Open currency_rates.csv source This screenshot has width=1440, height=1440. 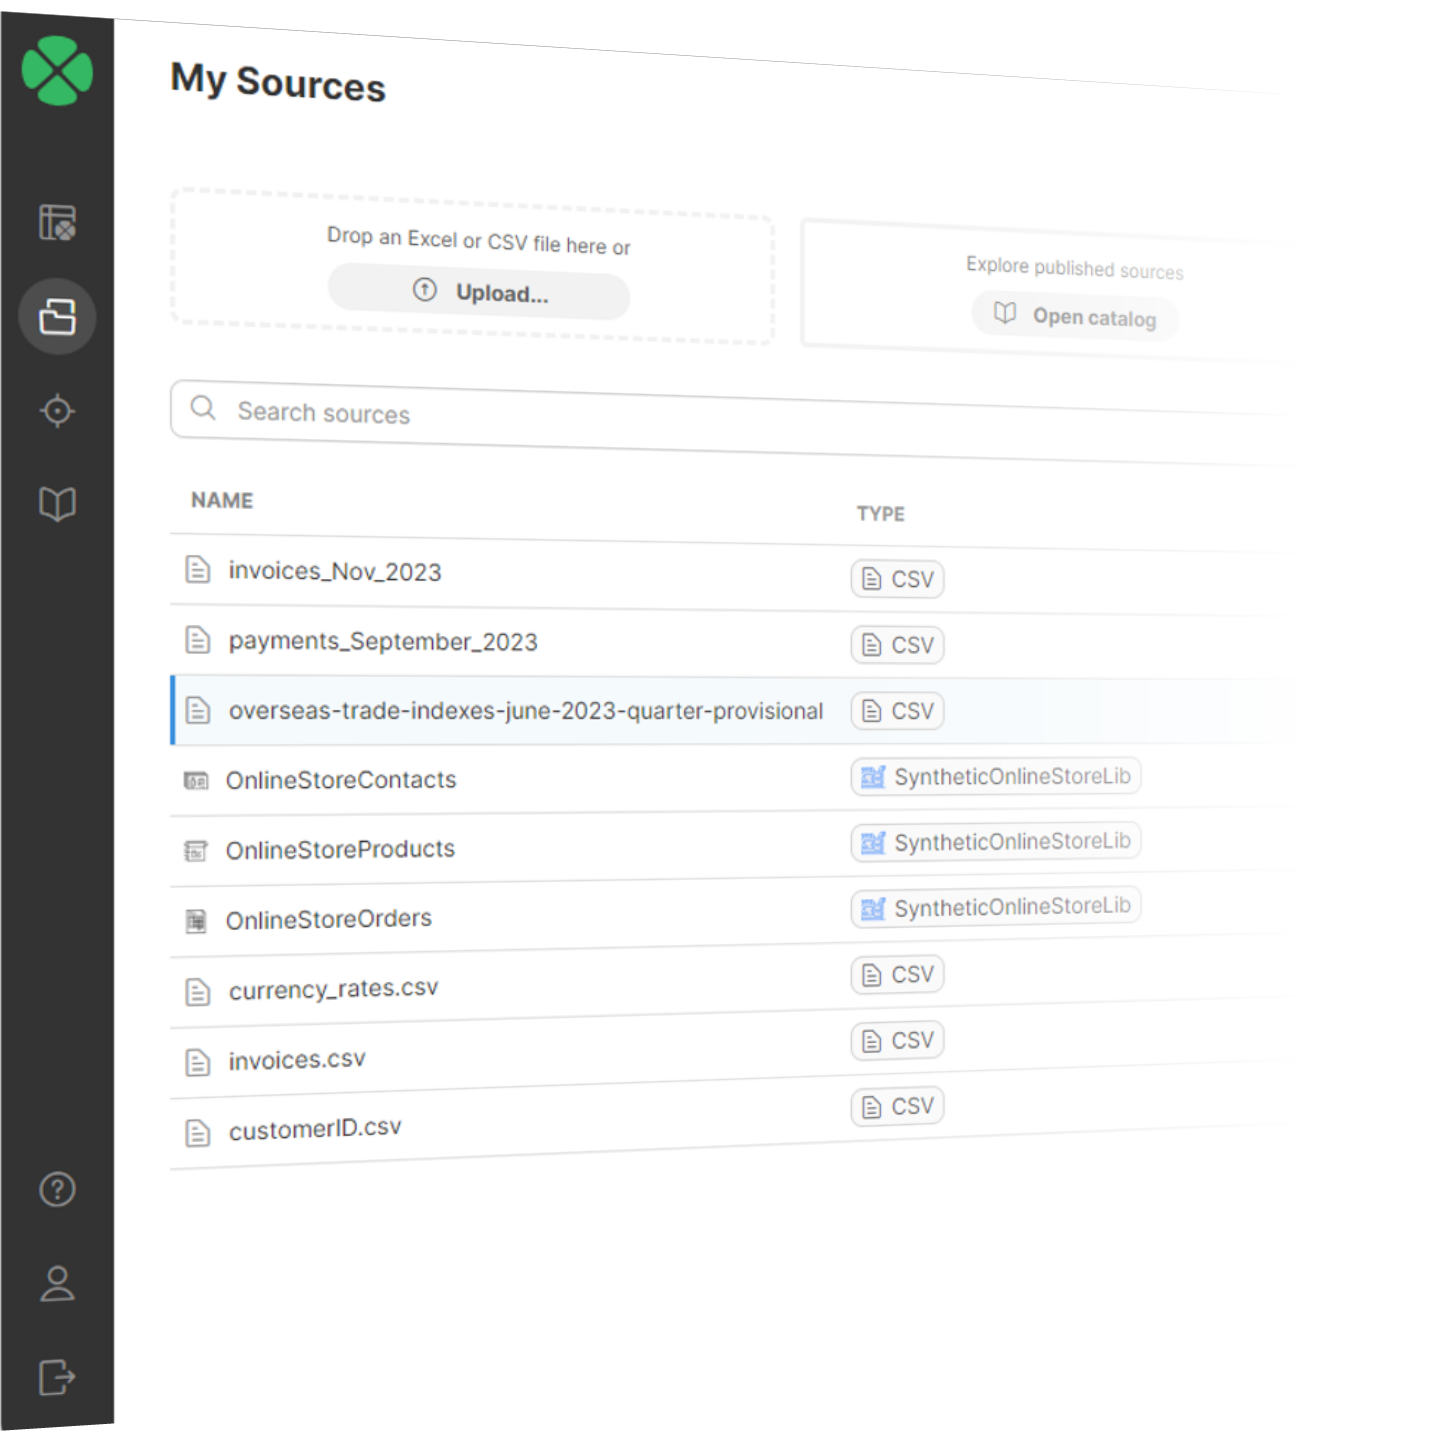333,989
